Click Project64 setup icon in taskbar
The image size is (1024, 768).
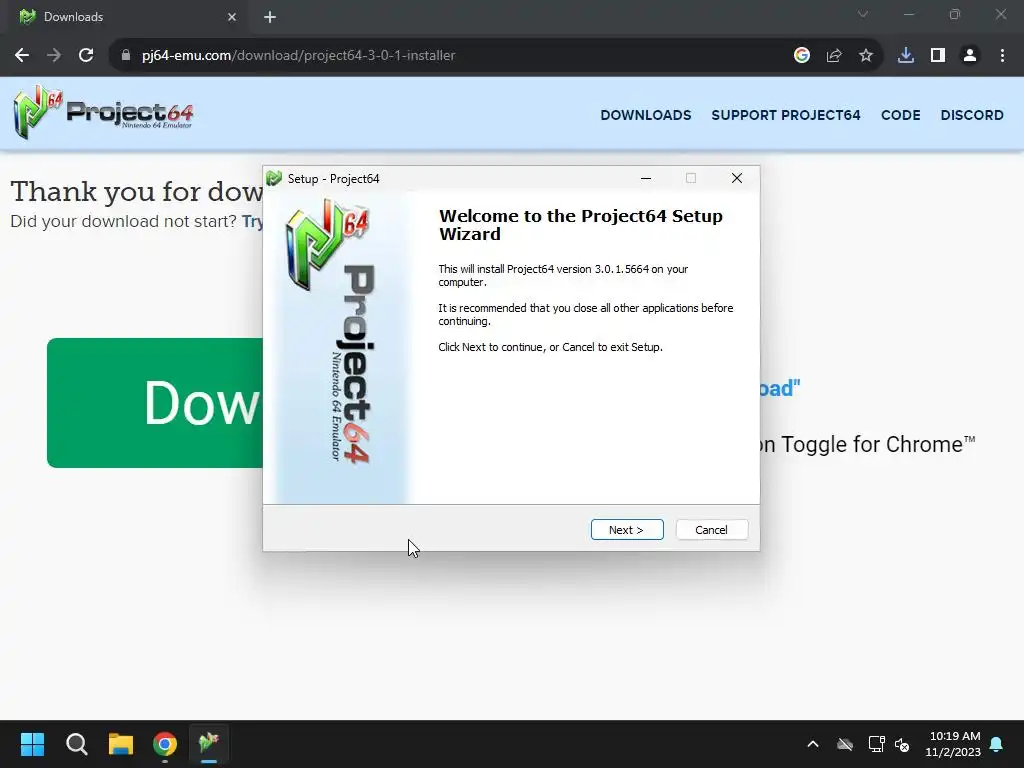(x=209, y=744)
